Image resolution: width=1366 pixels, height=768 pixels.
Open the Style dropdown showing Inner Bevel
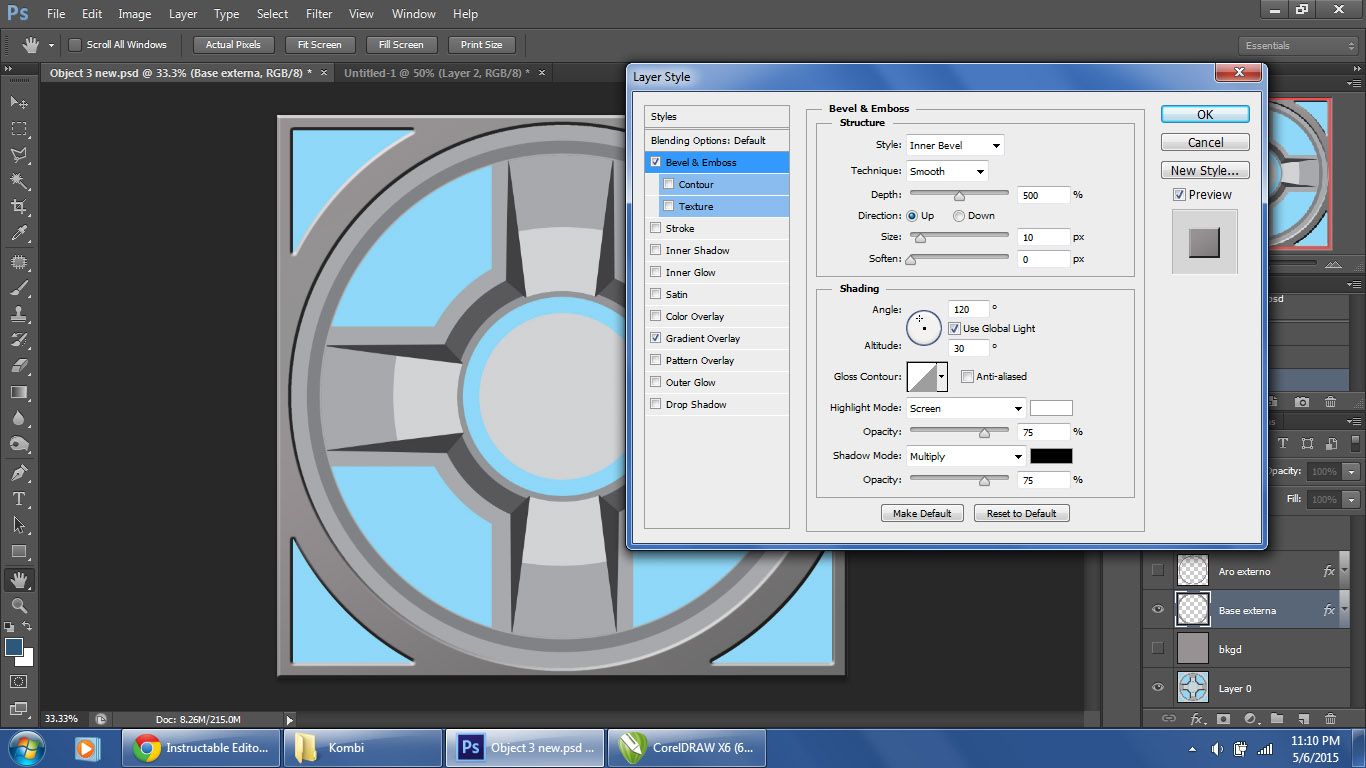[954, 146]
